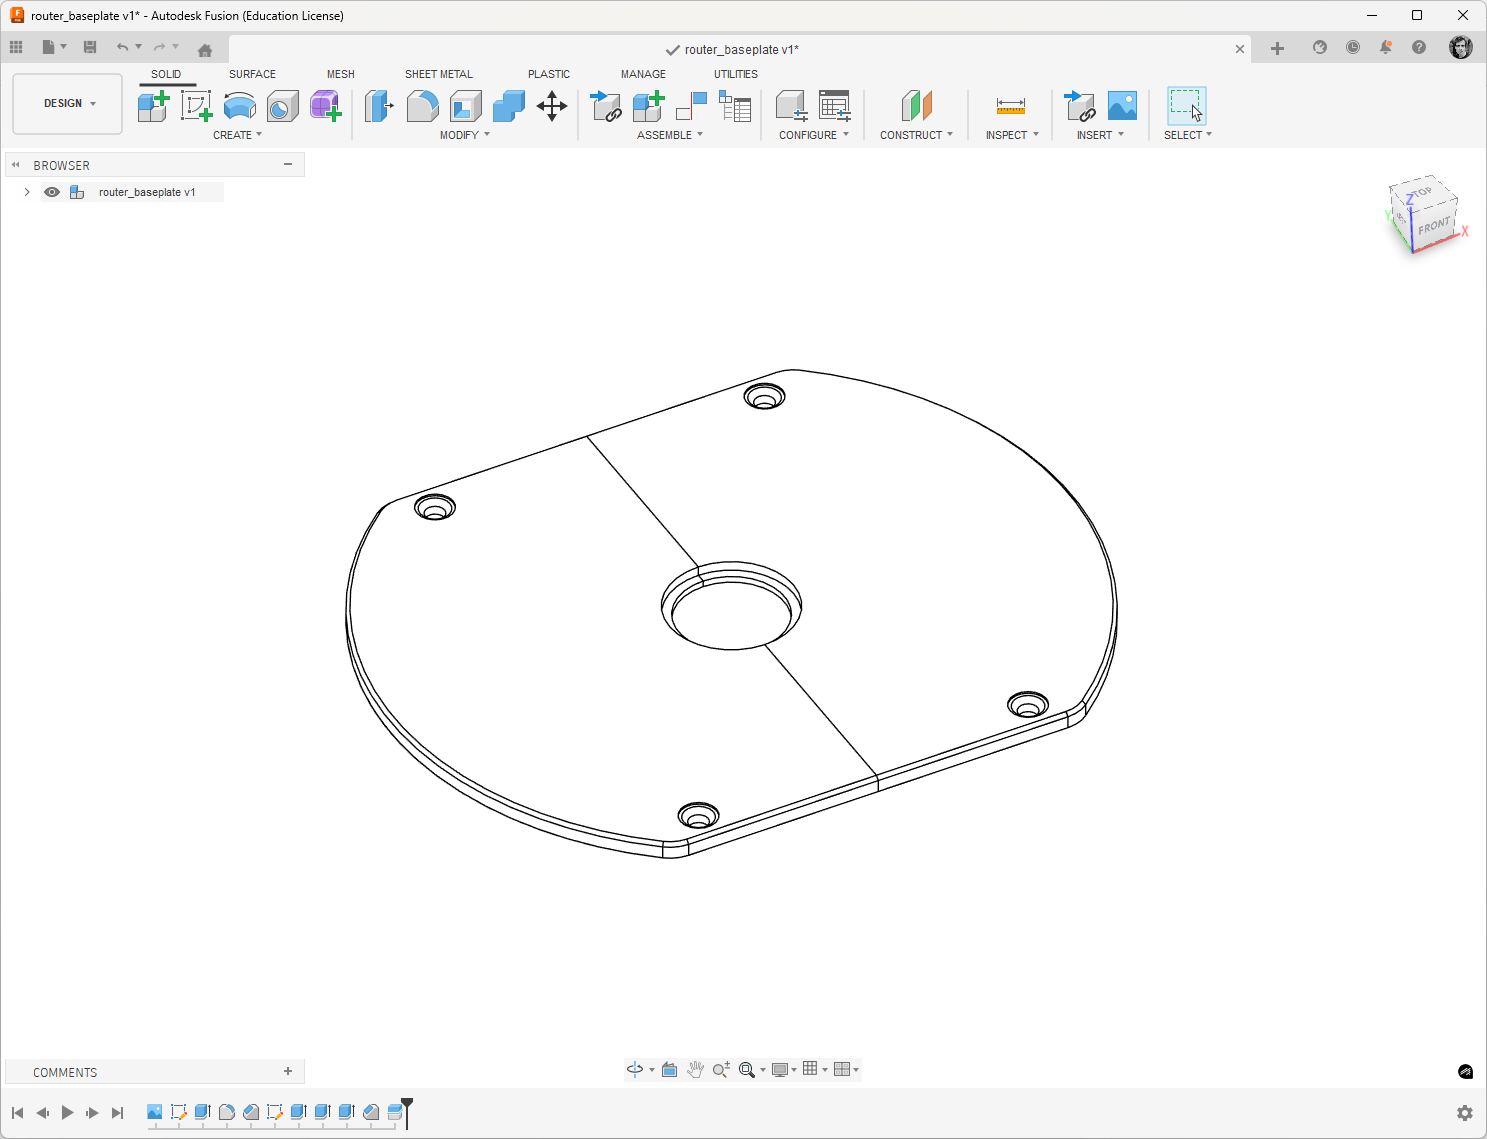Expand the MODIFY dropdown menu
This screenshot has height=1139, width=1487.
tap(465, 135)
